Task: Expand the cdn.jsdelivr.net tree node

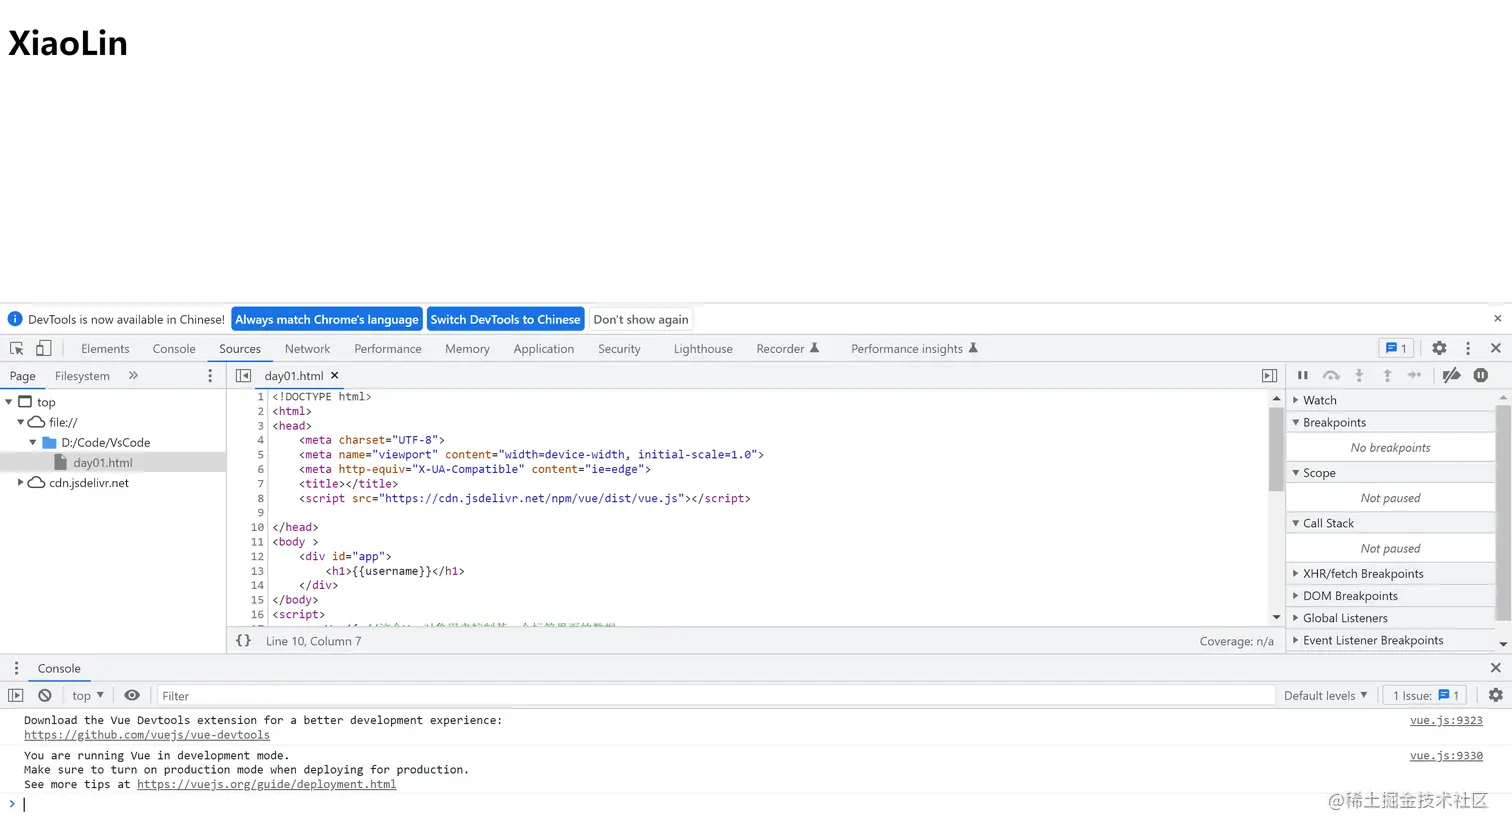Action: tap(20, 483)
